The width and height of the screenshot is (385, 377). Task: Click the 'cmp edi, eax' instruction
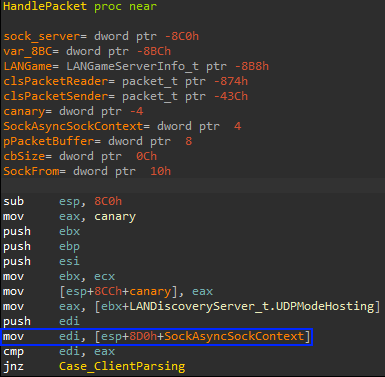pos(59,351)
